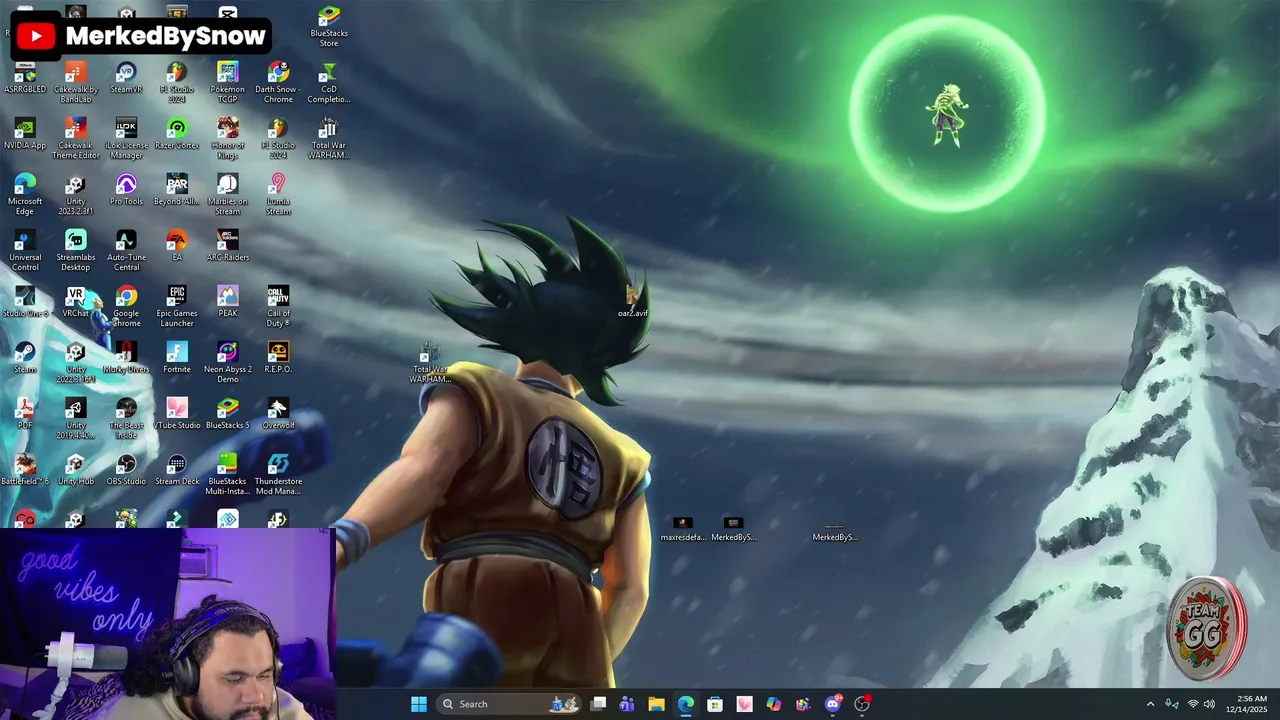The height and width of the screenshot is (720, 1280).
Task: Select the Marbles on Stream icon
Action: 228,195
